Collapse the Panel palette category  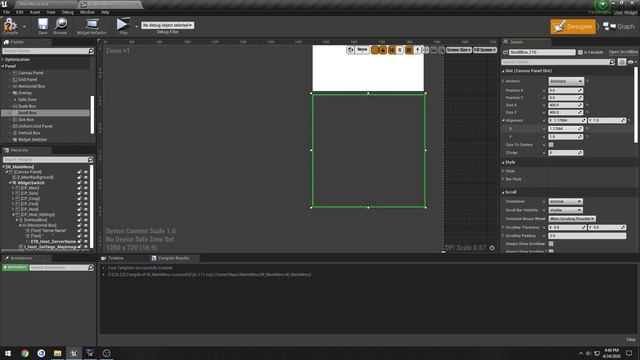coord(2,66)
